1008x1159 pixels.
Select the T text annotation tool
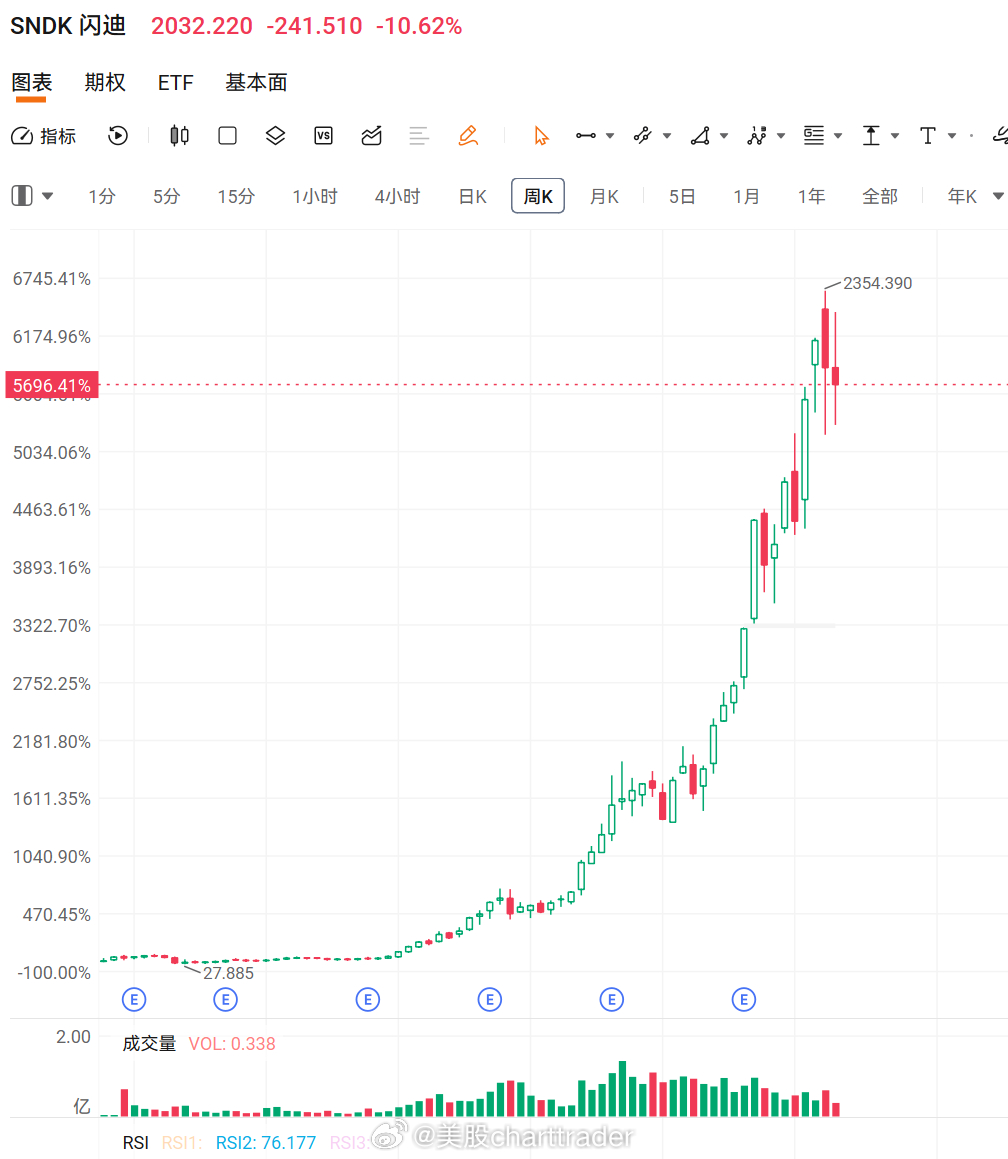(x=927, y=136)
